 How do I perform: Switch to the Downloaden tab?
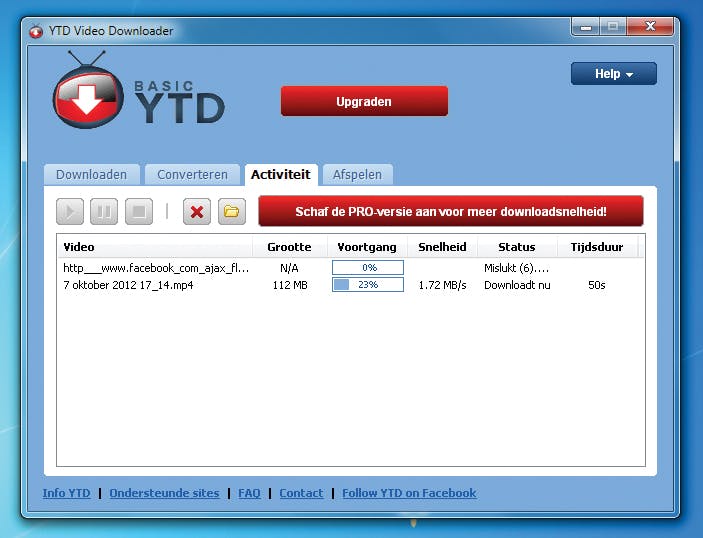[91, 174]
